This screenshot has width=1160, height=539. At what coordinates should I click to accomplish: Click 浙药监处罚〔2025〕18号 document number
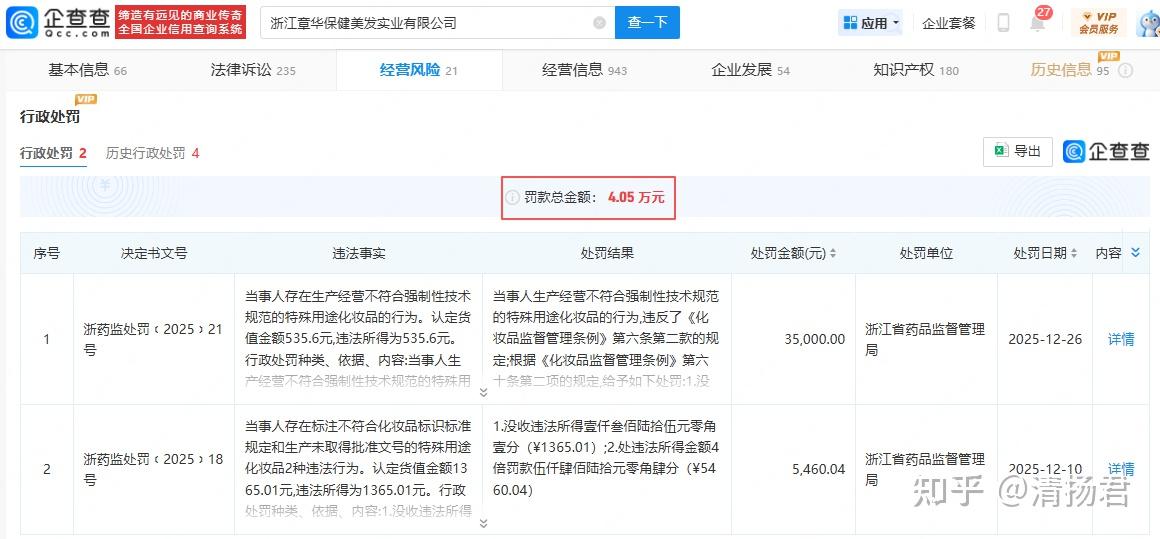point(153,469)
